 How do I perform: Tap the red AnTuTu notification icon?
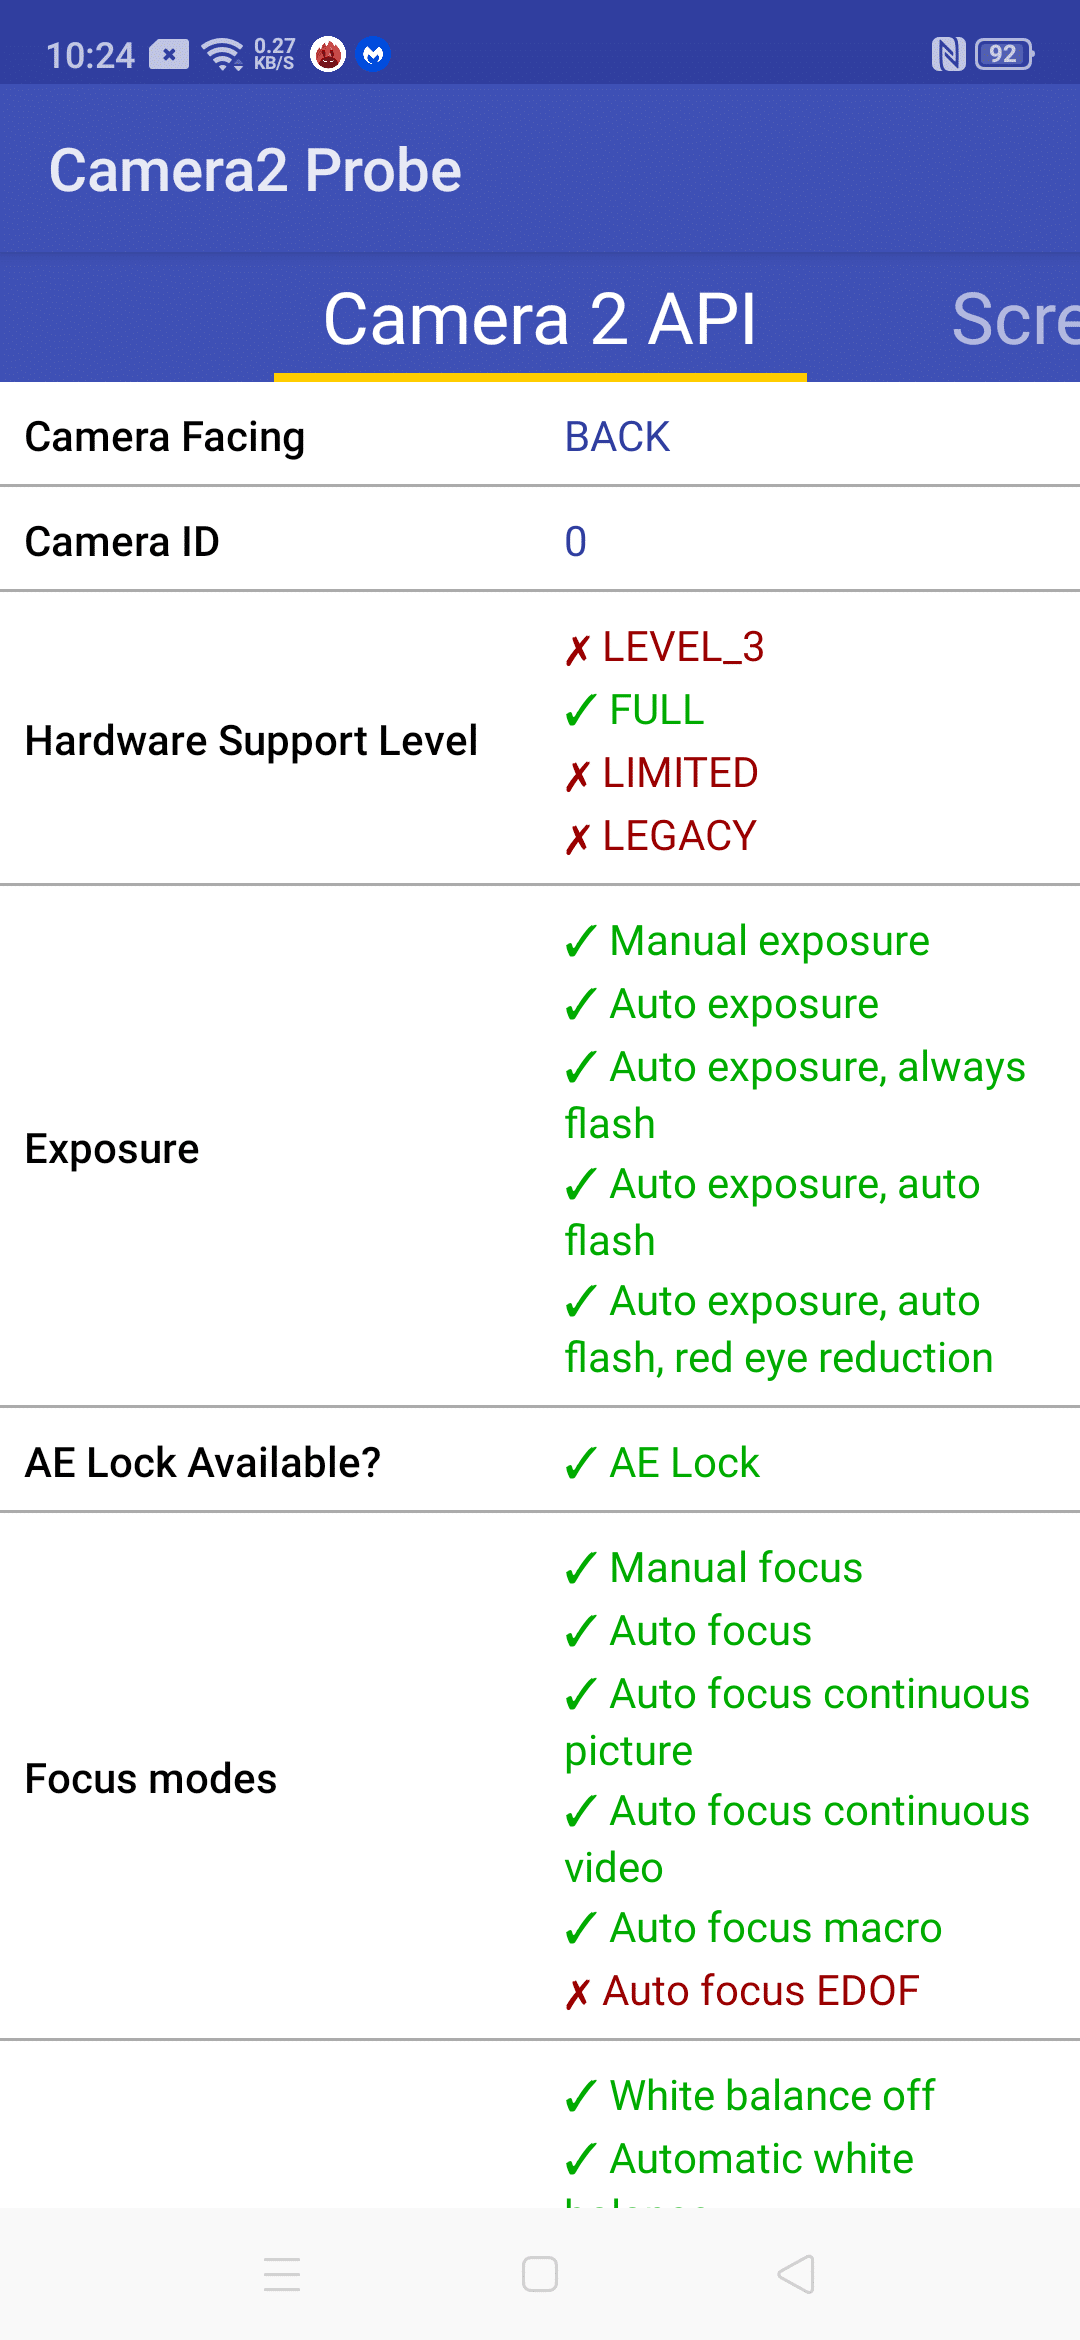coord(328,54)
